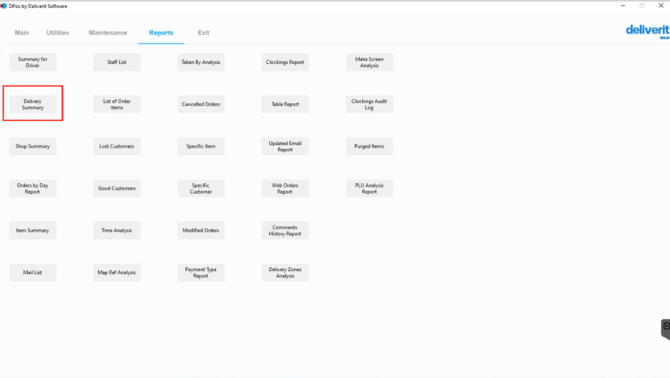
Task: Click the Exit tab
Action: (x=203, y=32)
